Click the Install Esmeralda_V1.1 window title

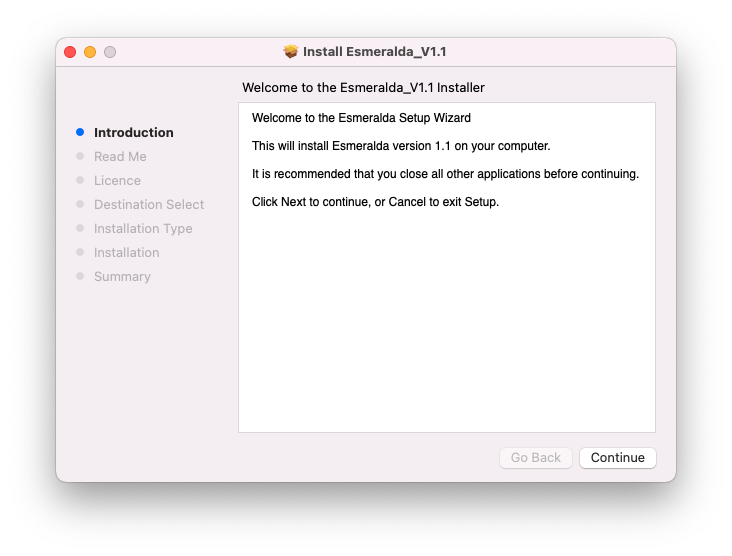click(375, 52)
